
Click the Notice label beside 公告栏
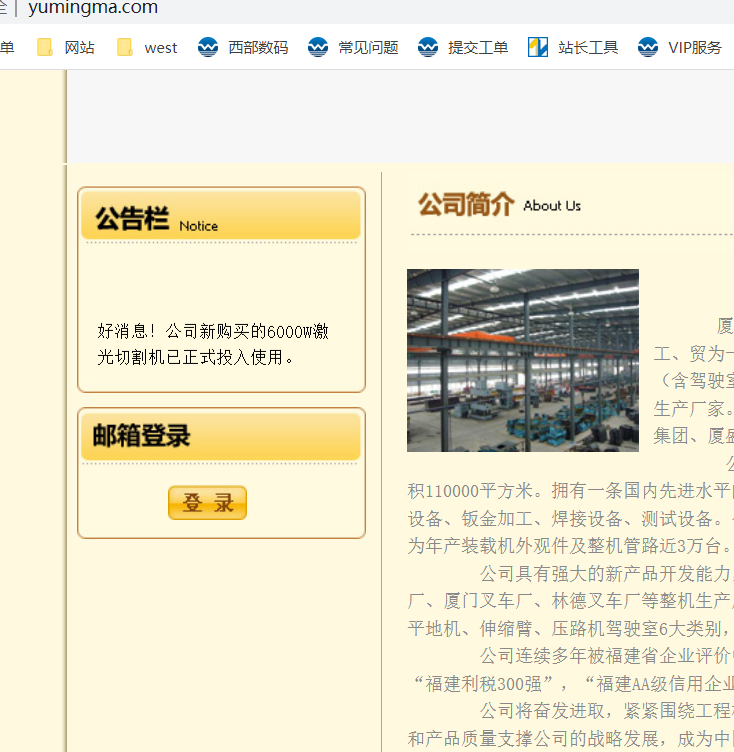[198, 226]
